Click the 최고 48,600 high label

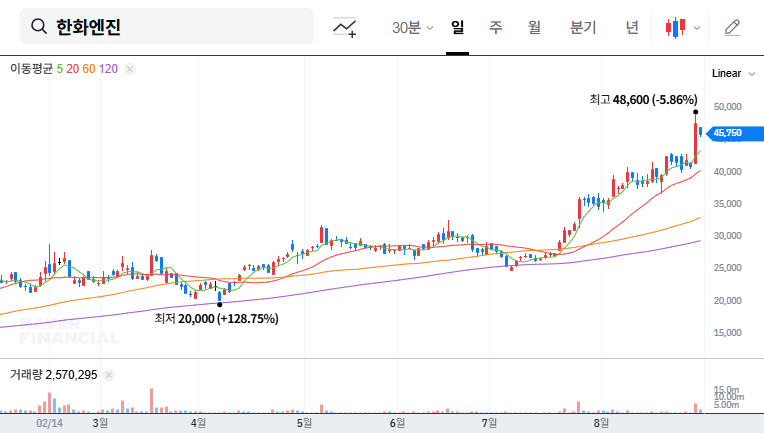643,100
